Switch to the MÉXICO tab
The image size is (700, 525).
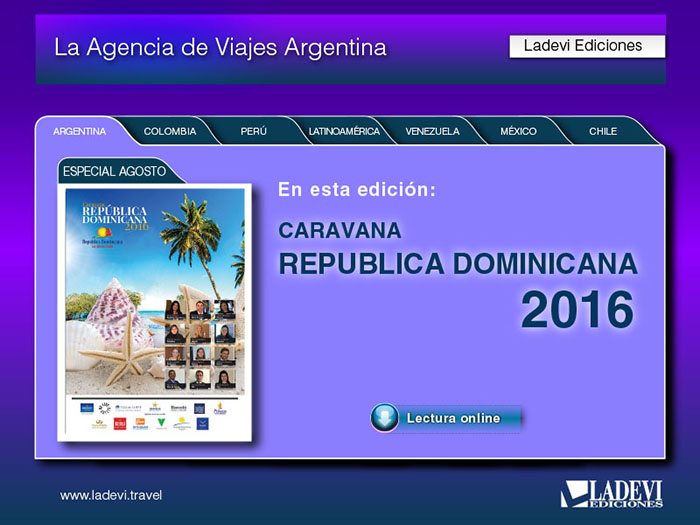tap(518, 132)
